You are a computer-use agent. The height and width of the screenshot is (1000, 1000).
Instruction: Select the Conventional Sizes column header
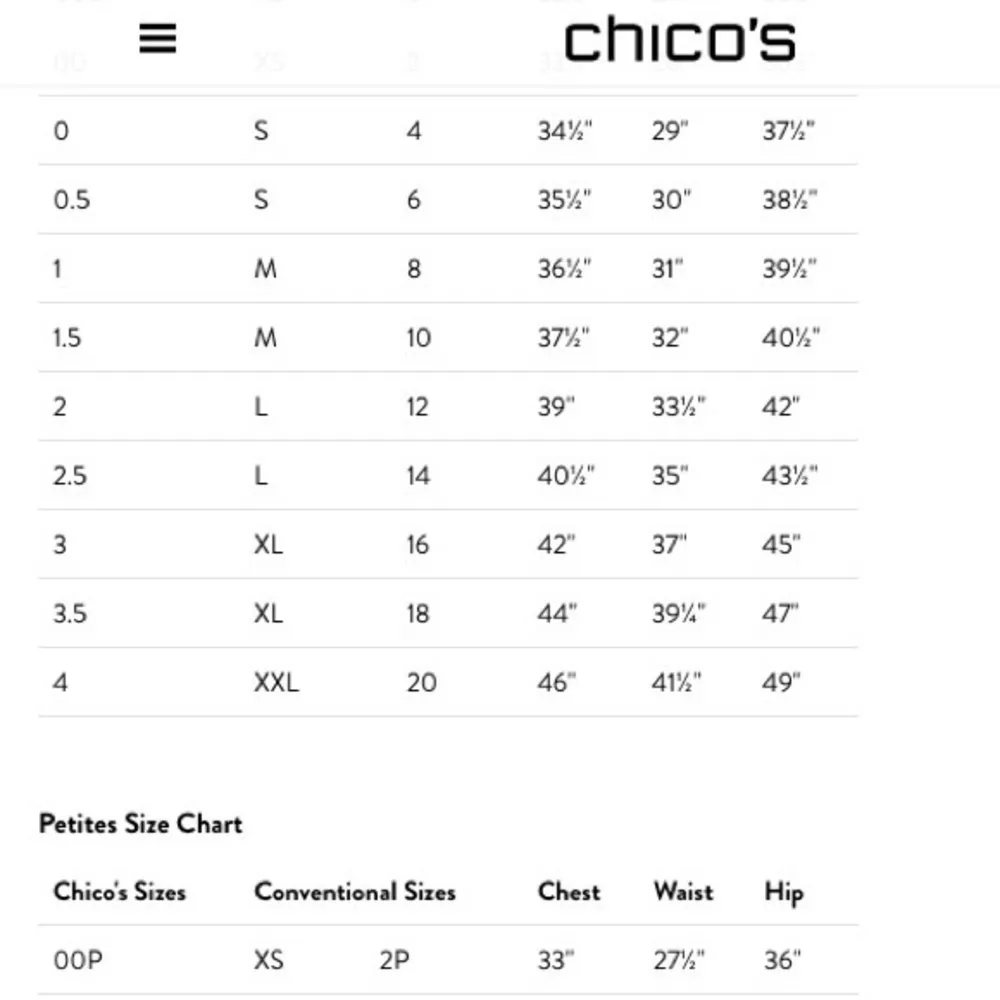pyautogui.click(x=356, y=892)
